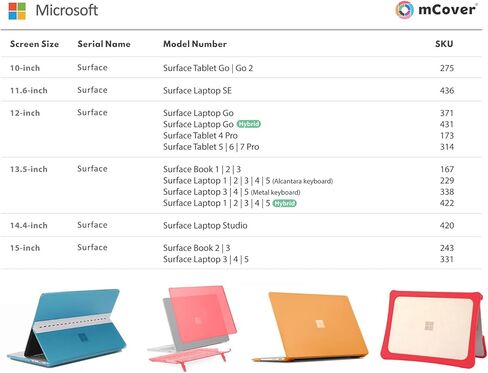Click the Surface Book 1 | 2 | 3 entry
Viewport: 488px width, 373px height.
click(202, 169)
